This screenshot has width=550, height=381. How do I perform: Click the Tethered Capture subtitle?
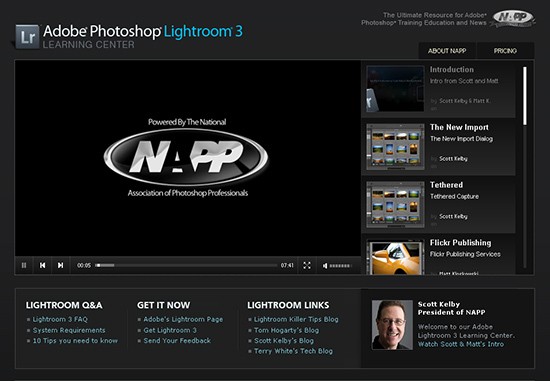click(454, 196)
